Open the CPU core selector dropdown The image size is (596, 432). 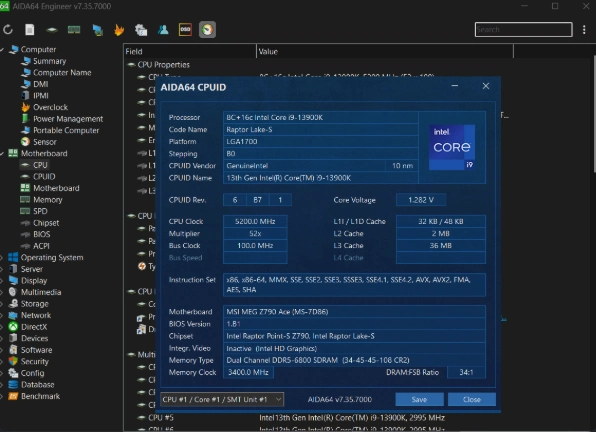(x=222, y=399)
